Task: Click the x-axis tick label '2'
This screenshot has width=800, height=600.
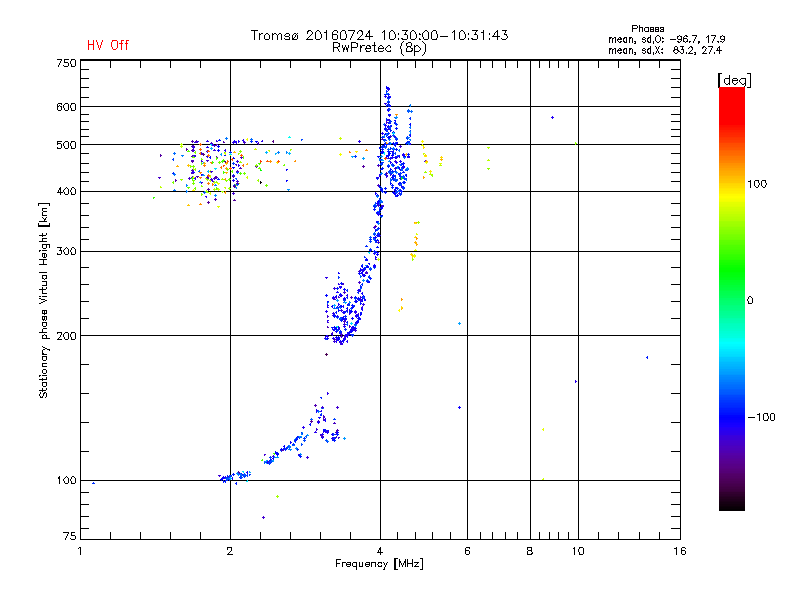Action: click(230, 551)
